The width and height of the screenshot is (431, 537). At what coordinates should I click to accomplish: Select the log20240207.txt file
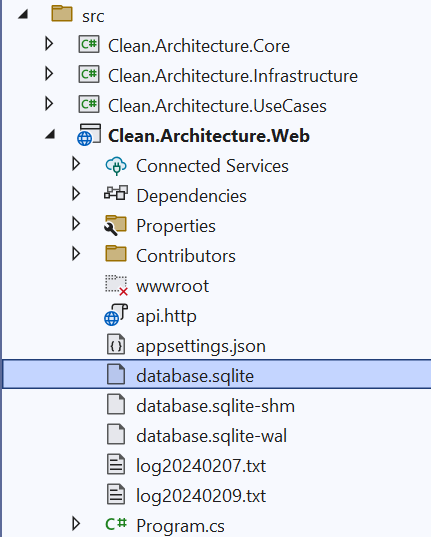click(201, 466)
